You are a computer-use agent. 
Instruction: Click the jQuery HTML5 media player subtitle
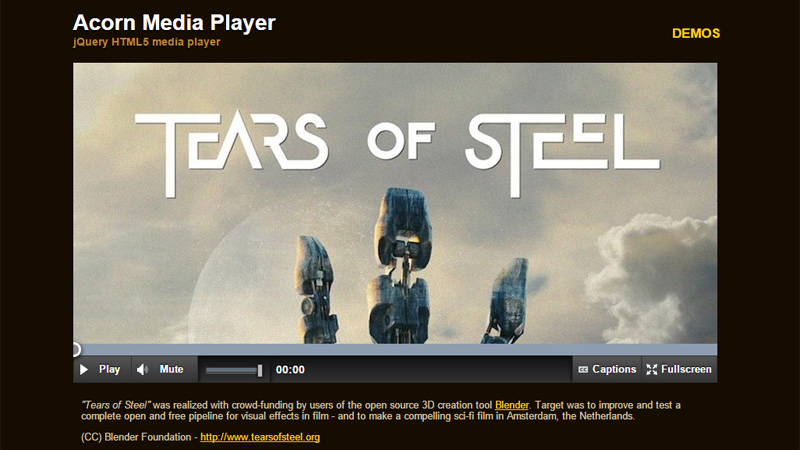tap(146, 42)
